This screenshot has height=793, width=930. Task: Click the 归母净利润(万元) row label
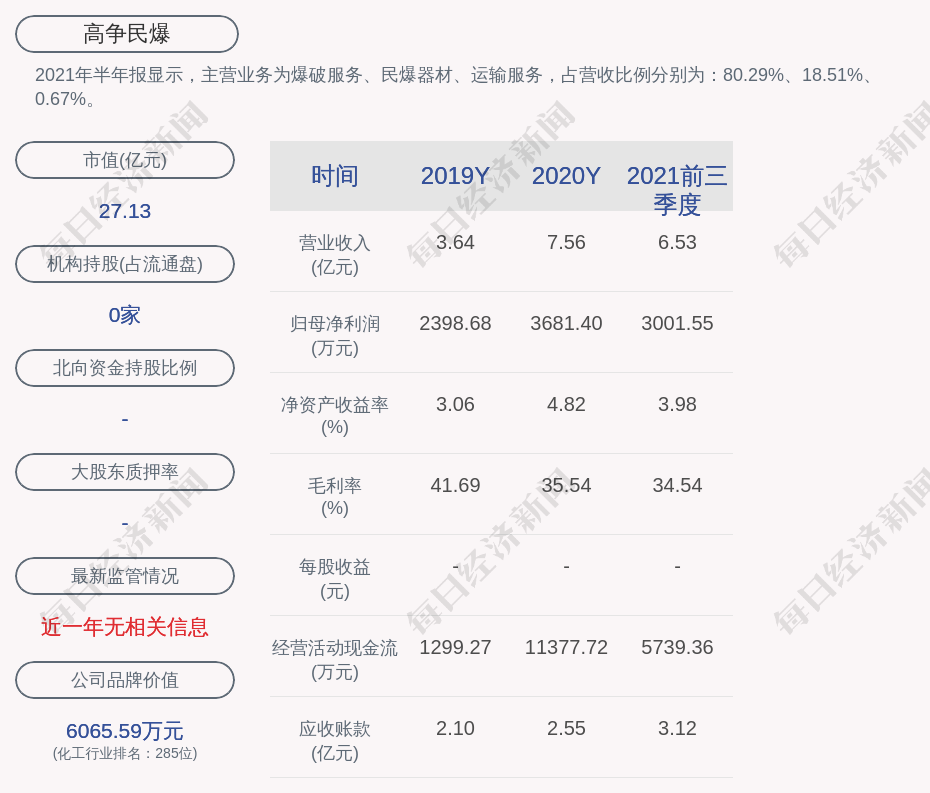pos(335,335)
